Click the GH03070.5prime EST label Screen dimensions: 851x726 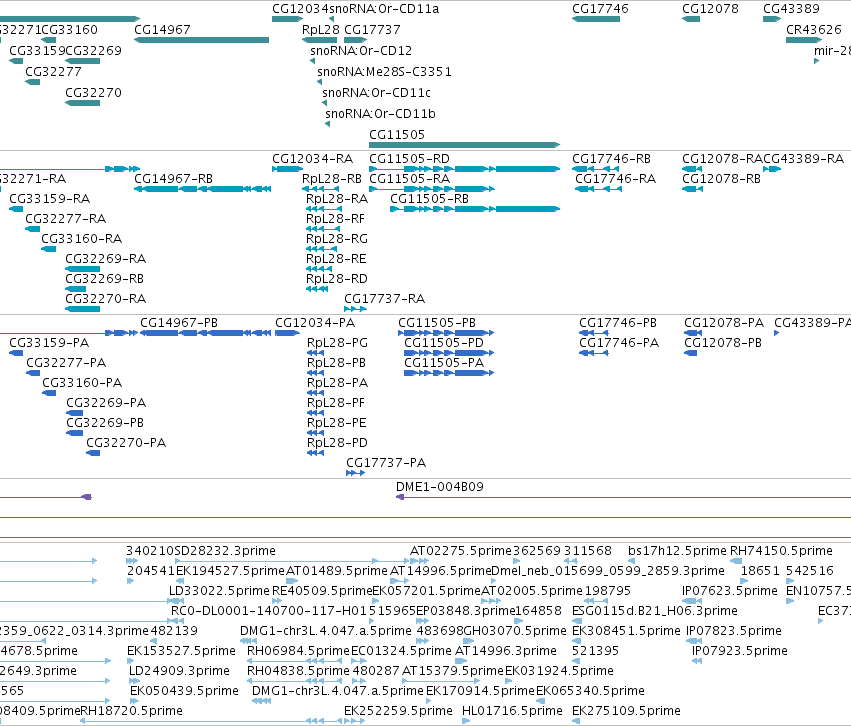click(516, 631)
